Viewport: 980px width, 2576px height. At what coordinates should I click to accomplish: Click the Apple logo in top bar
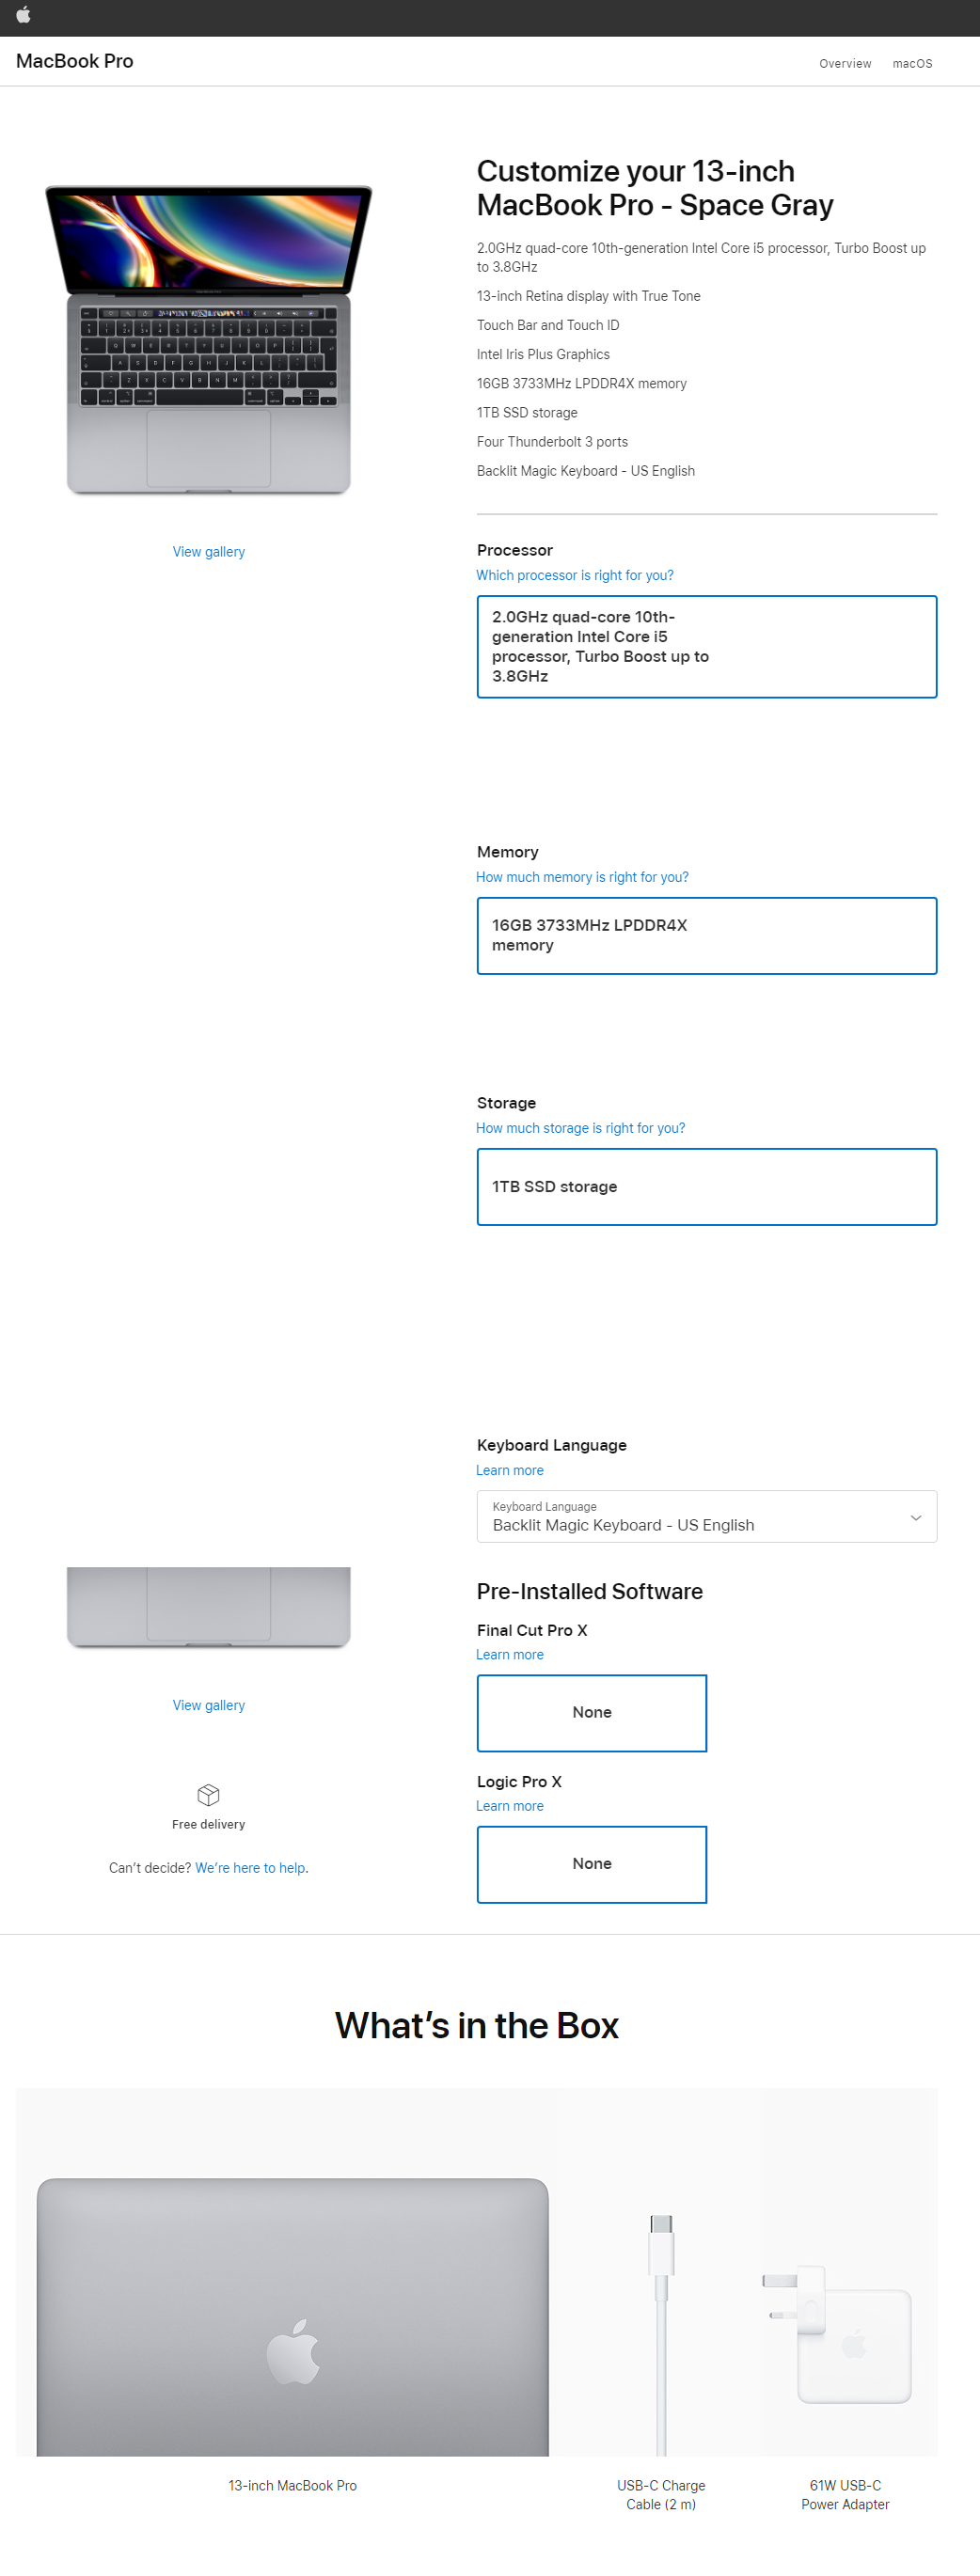[x=24, y=15]
